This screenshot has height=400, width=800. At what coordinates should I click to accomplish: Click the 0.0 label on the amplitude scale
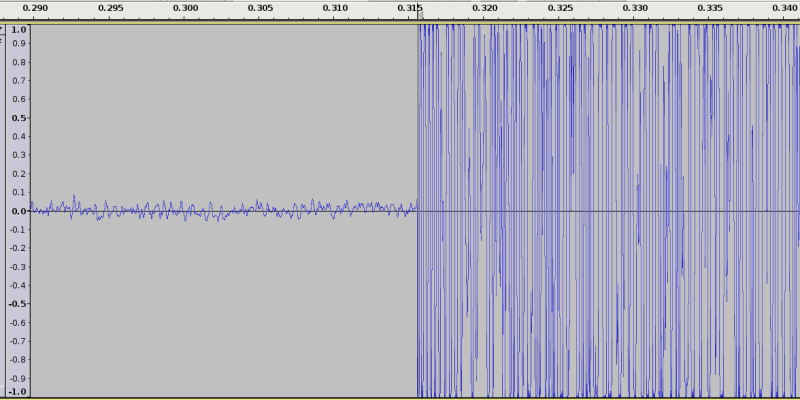point(18,211)
